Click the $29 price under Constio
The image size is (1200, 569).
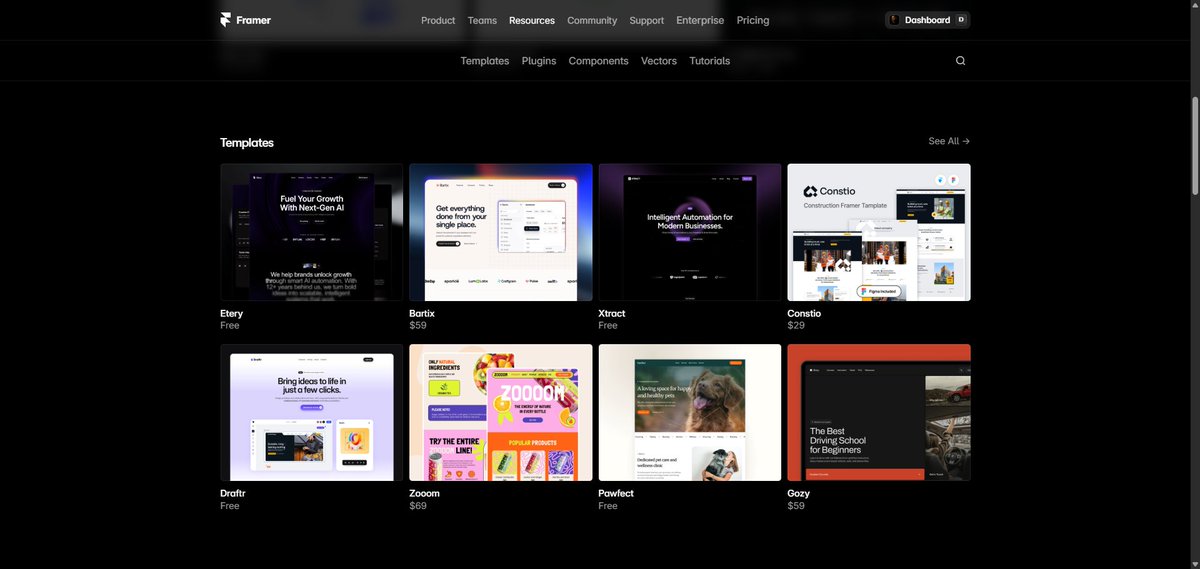pyautogui.click(x=795, y=325)
